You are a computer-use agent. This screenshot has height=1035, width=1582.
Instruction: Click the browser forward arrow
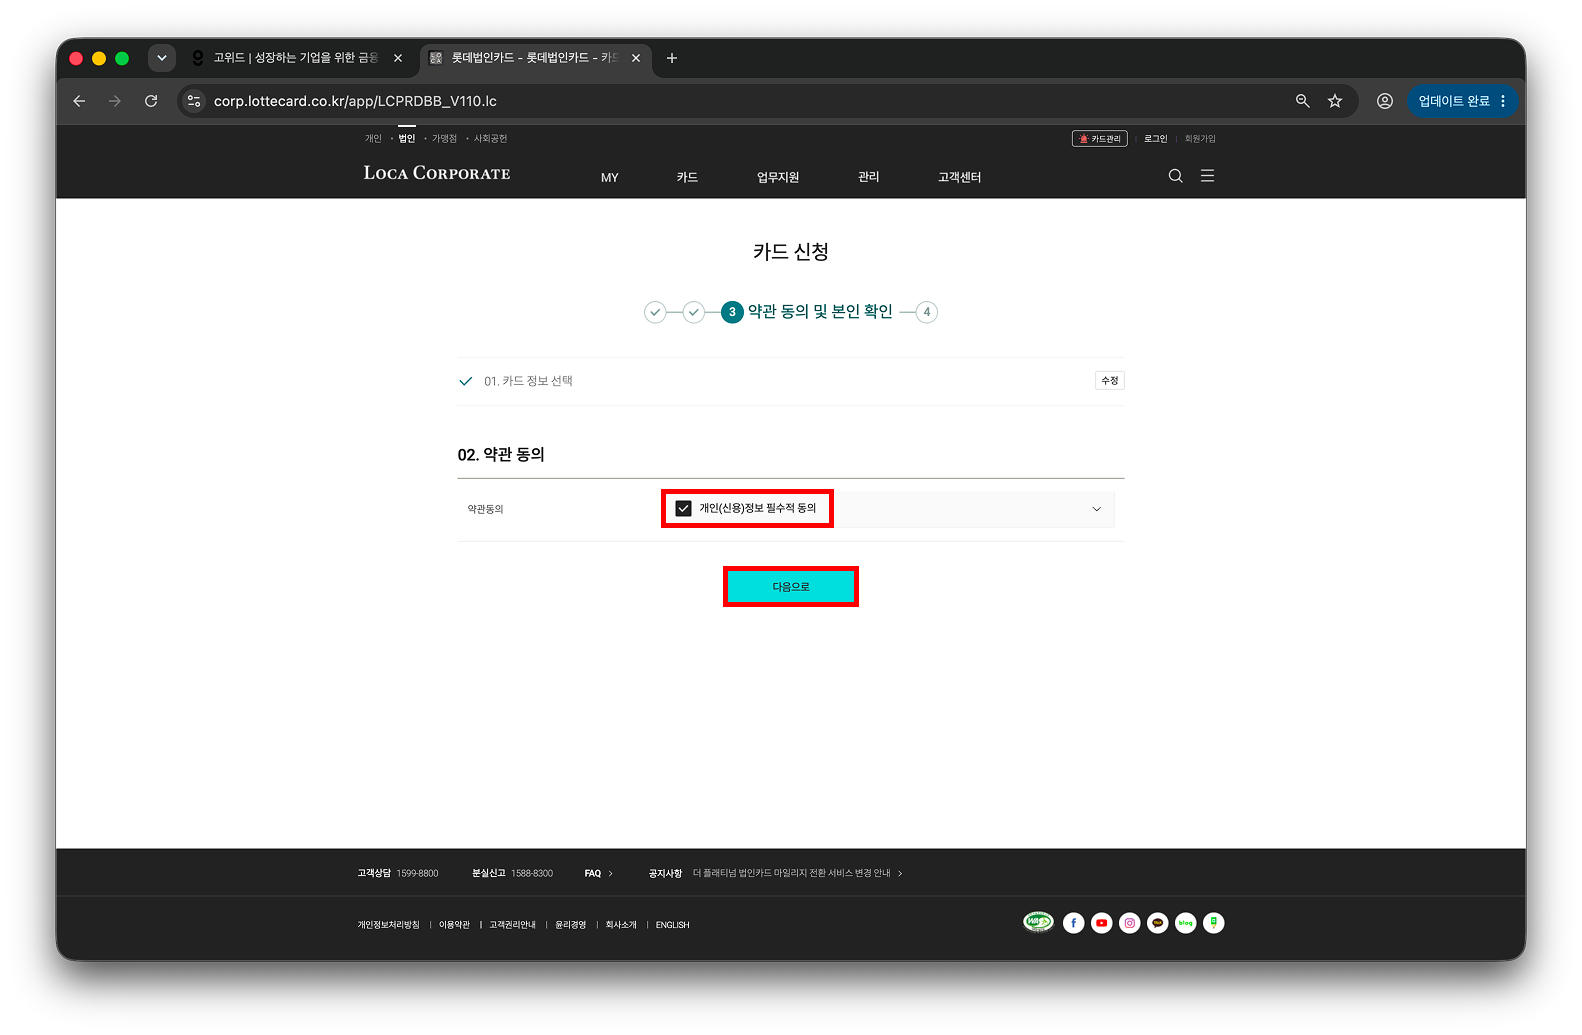coord(115,101)
